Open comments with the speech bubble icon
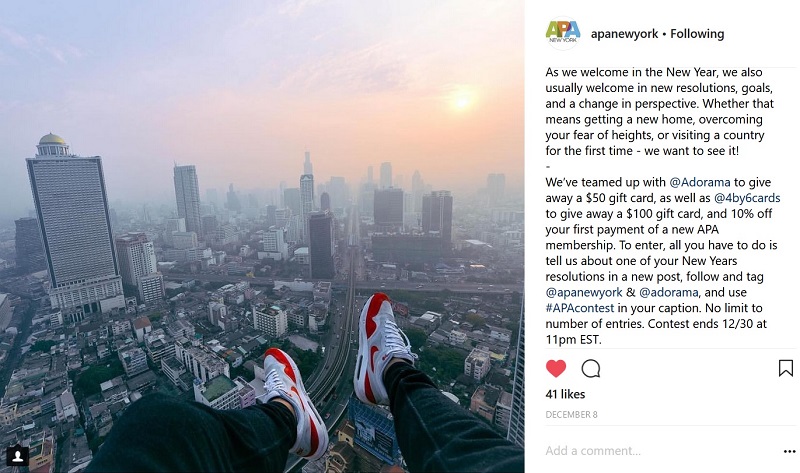800x473 pixels. (x=590, y=368)
